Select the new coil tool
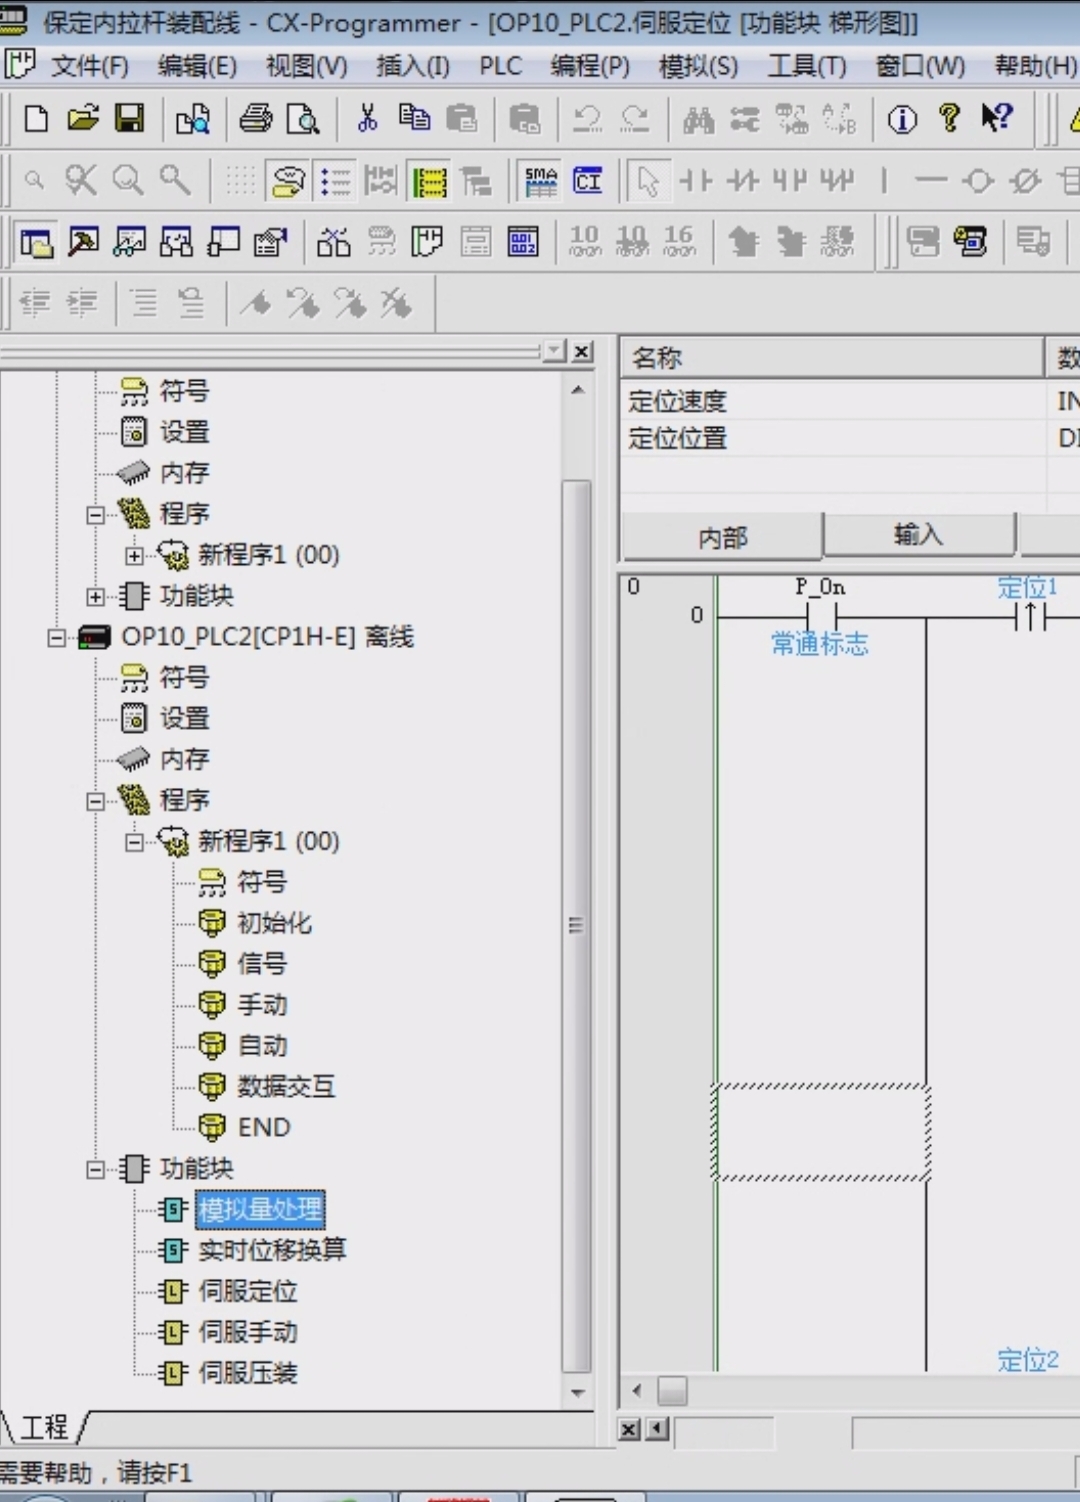Image resolution: width=1080 pixels, height=1502 pixels. click(977, 181)
